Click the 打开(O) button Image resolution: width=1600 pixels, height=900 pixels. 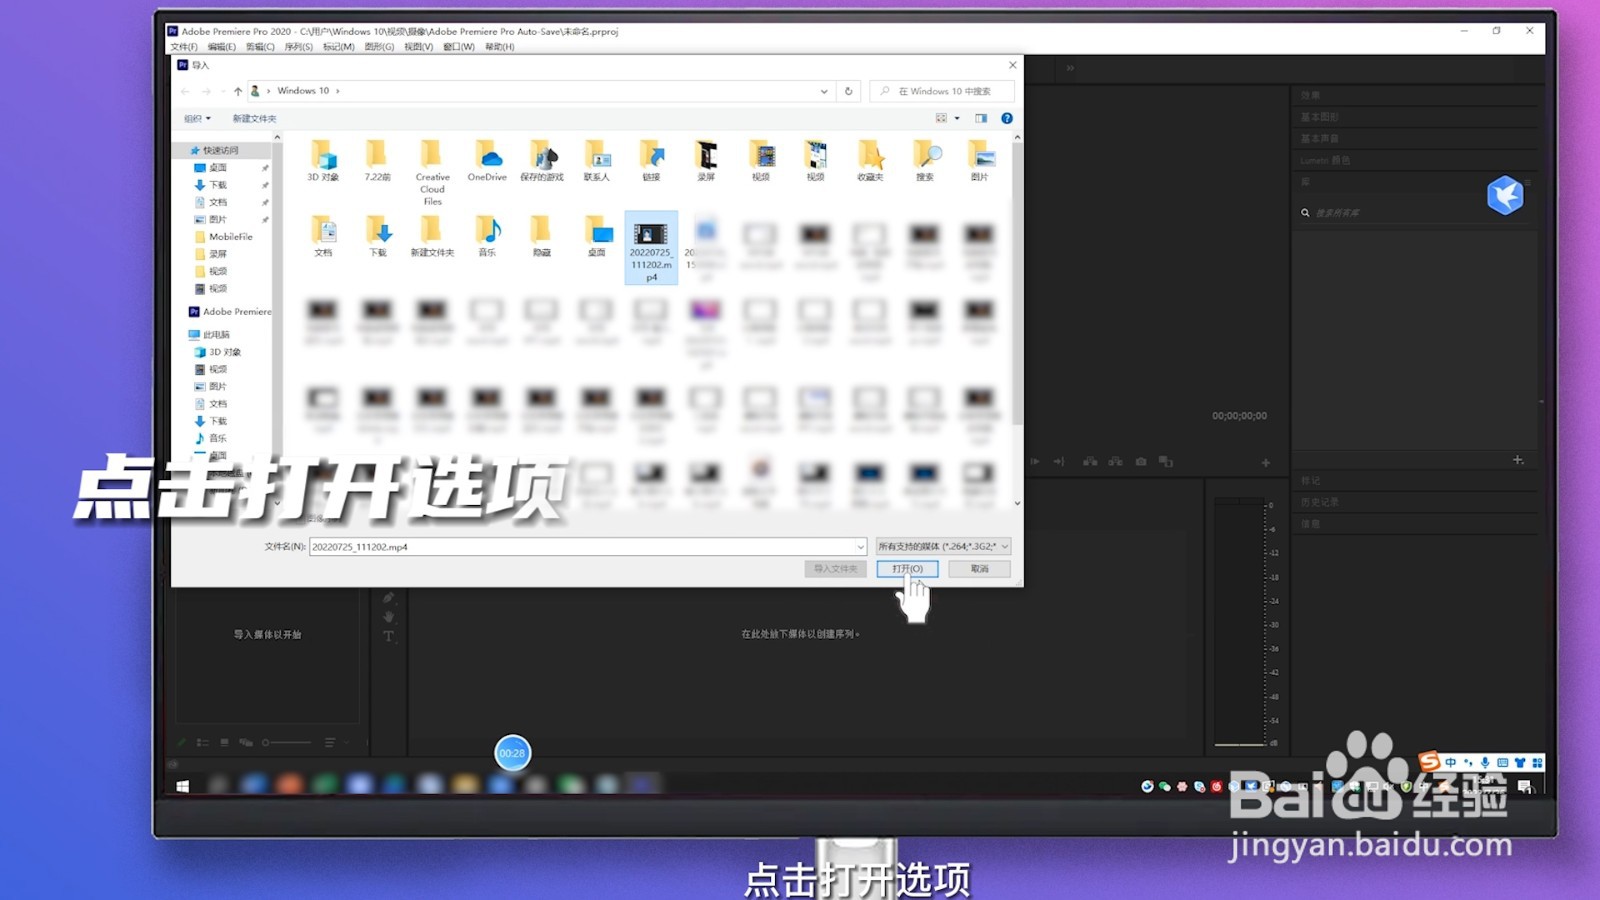coord(905,568)
